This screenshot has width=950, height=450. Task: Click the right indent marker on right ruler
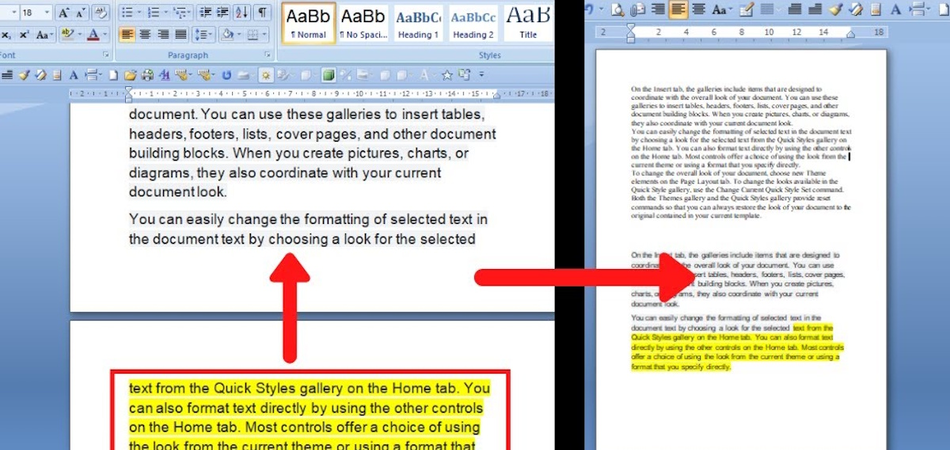851,35
